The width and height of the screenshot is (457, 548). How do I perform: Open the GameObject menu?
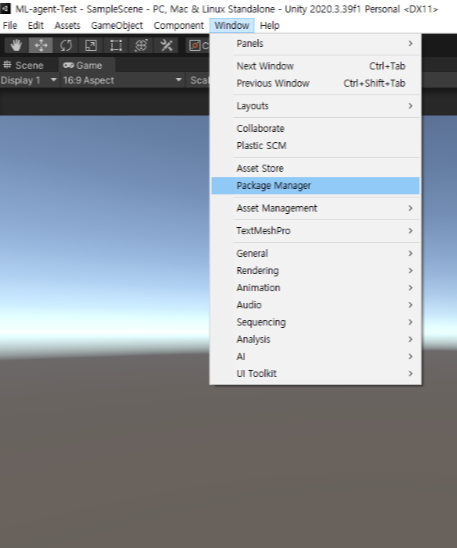[117, 26]
